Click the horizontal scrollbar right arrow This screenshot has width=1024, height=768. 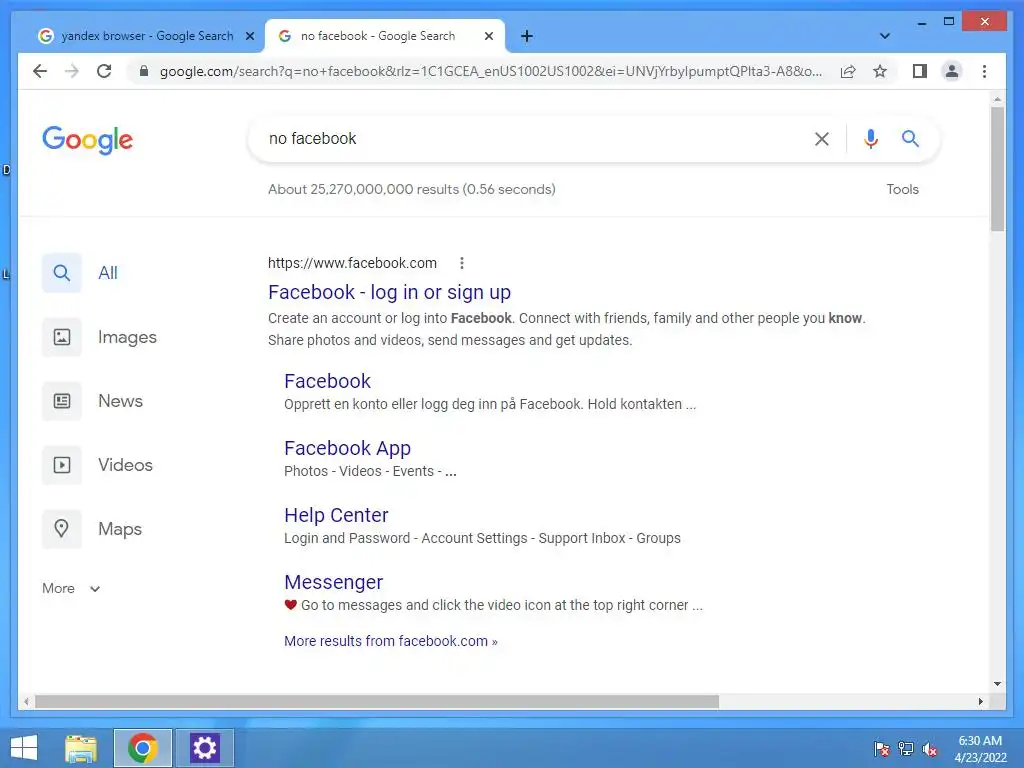click(x=980, y=701)
